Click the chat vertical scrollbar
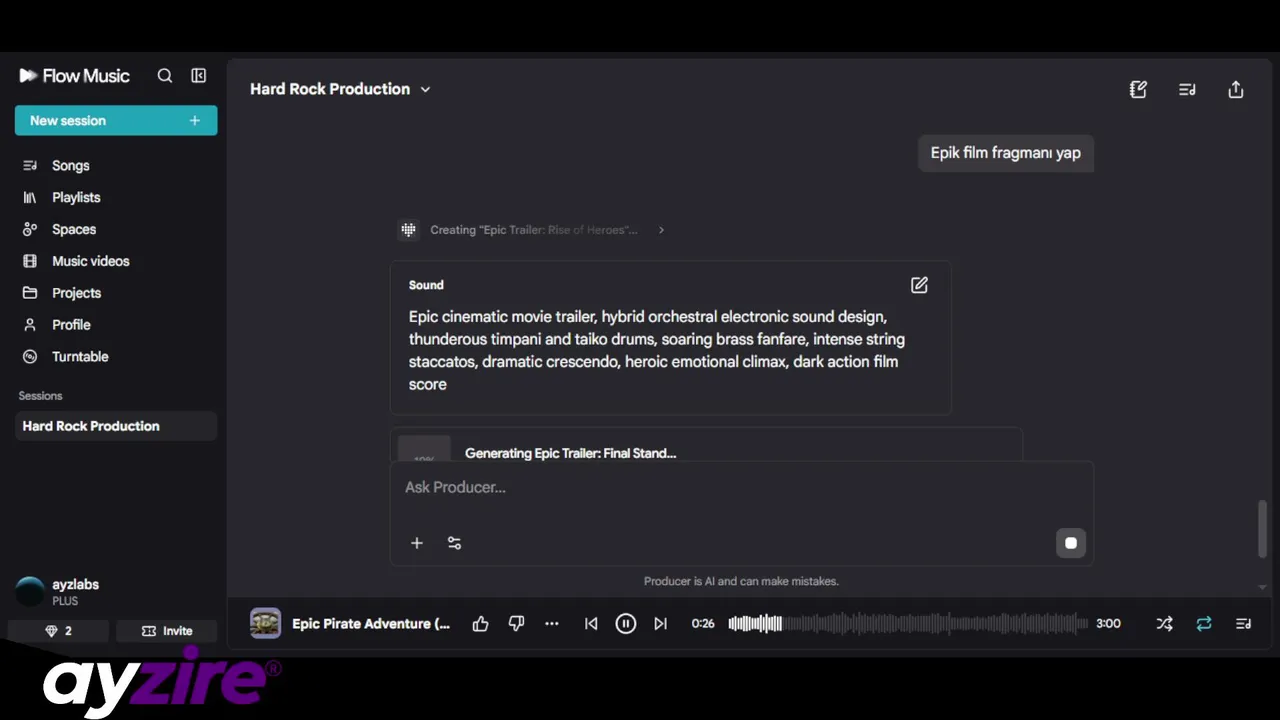1280x720 pixels. (1262, 530)
